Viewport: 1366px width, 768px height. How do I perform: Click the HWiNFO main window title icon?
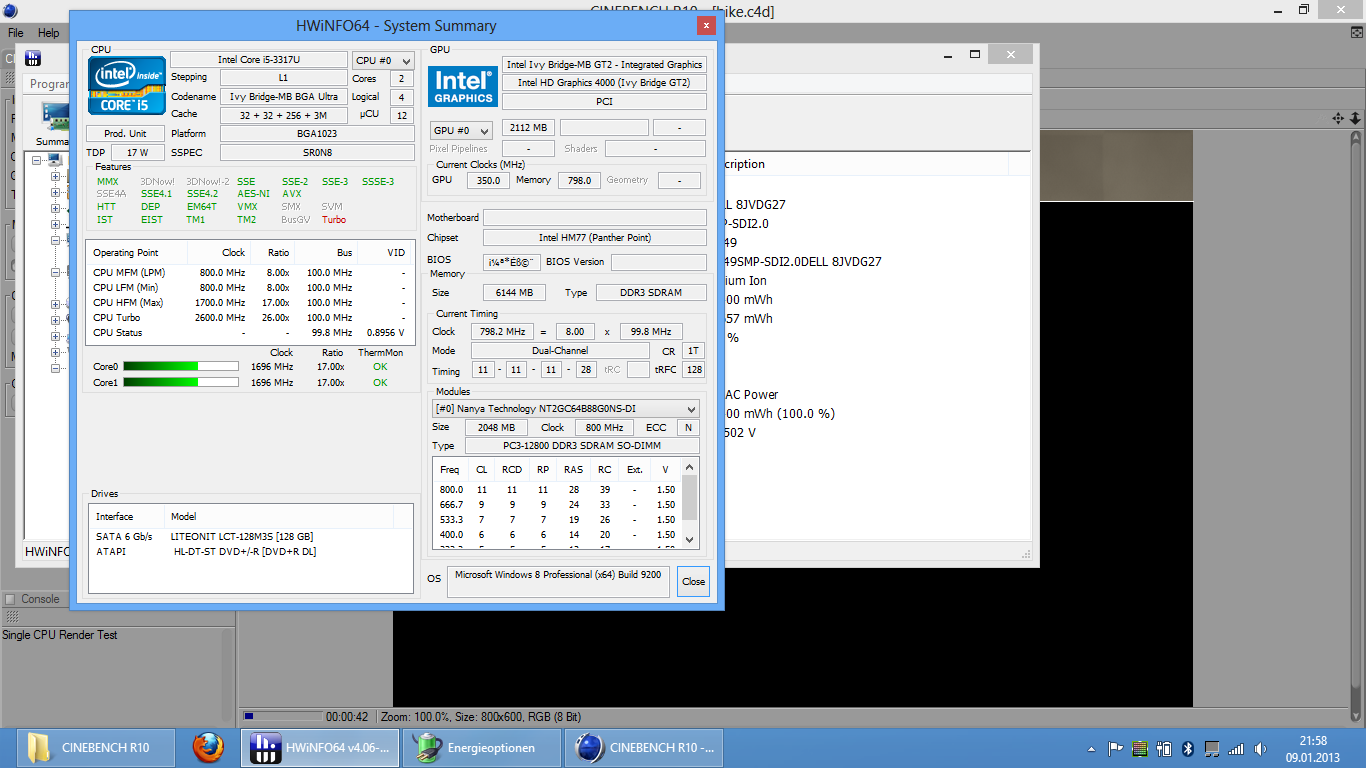[x=33, y=59]
